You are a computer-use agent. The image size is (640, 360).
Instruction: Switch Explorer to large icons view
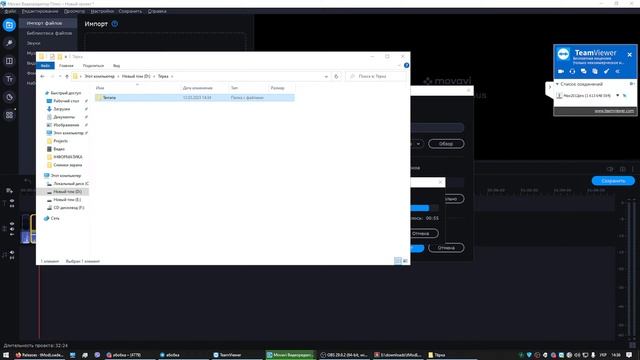[x=405, y=261]
